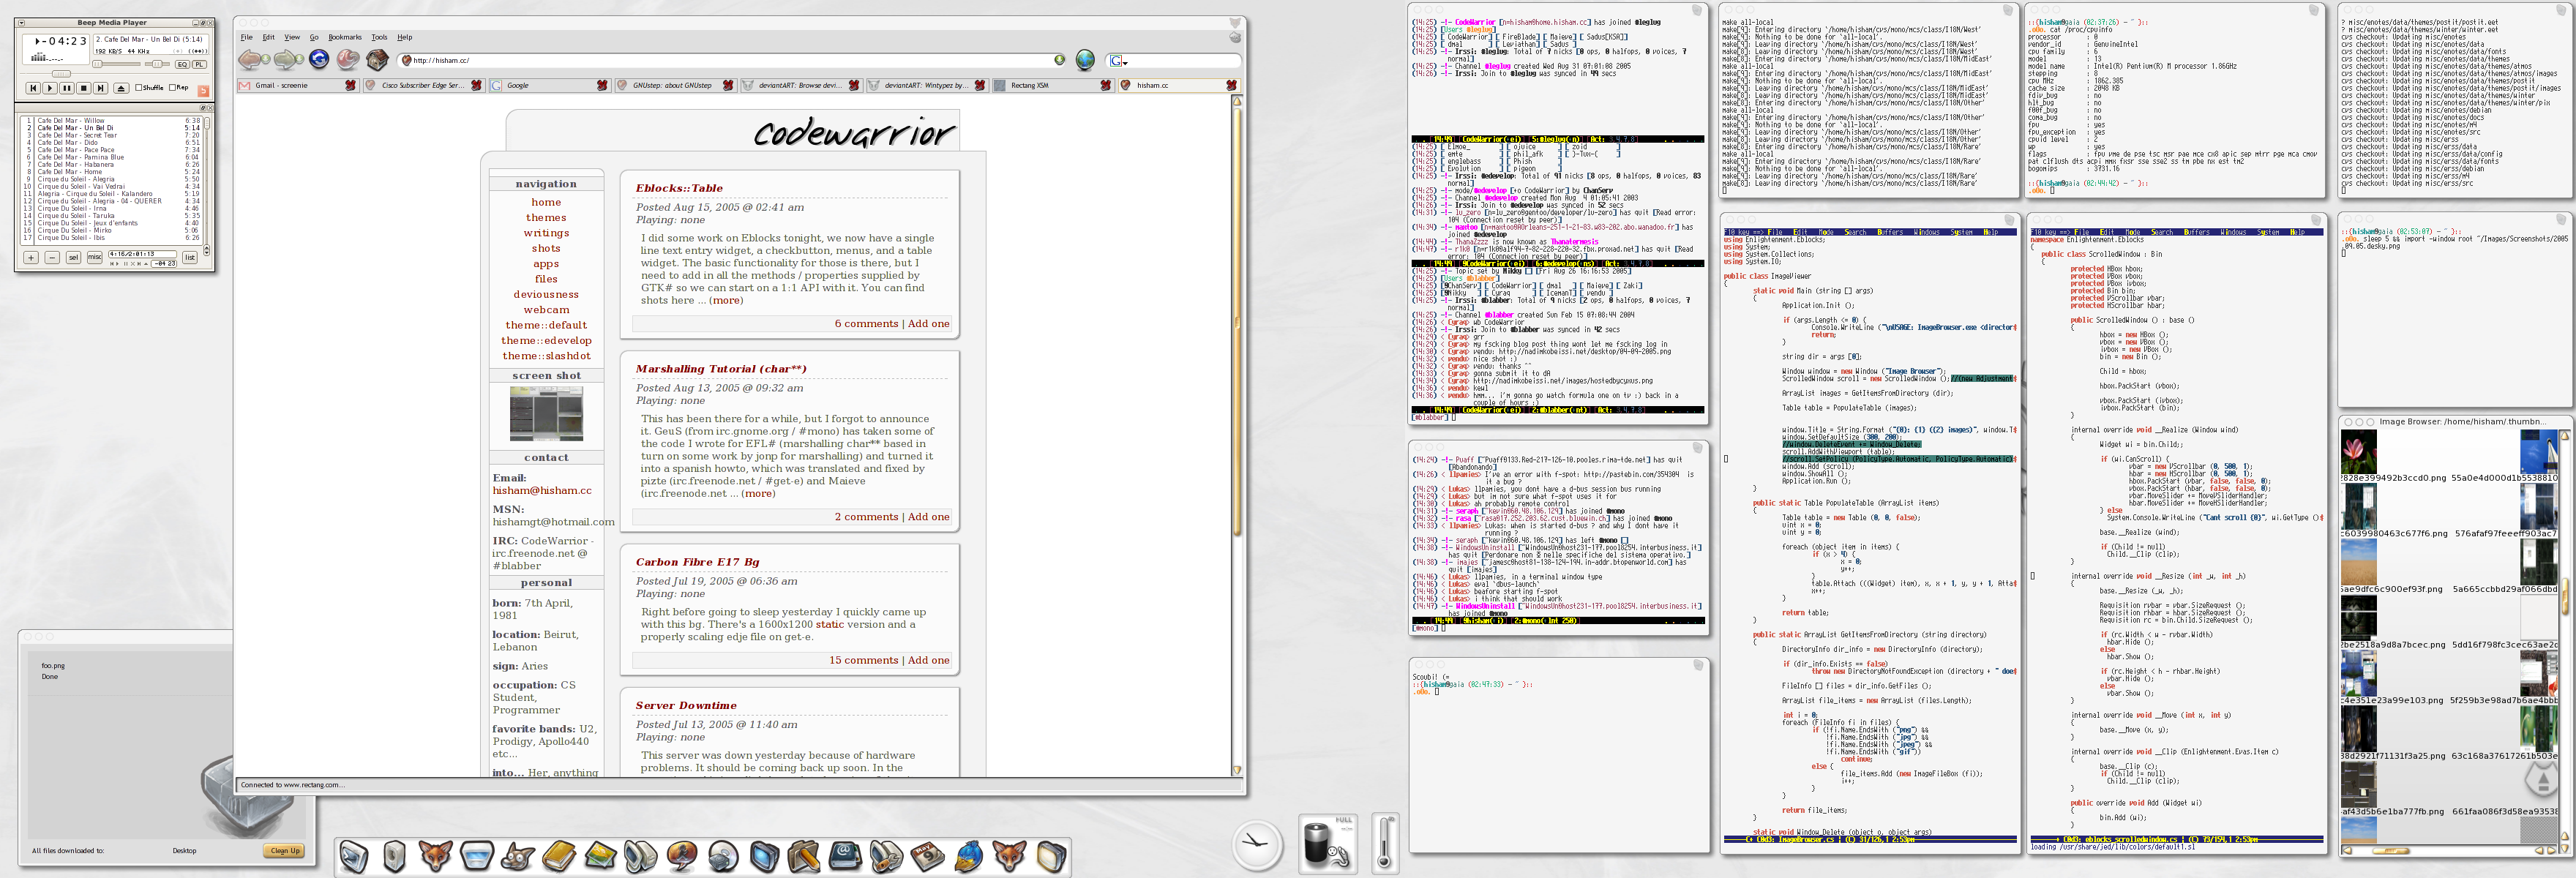Click the add (+) button in the playlist
Image resolution: width=2576 pixels, height=878 pixels.
click(x=31, y=258)
